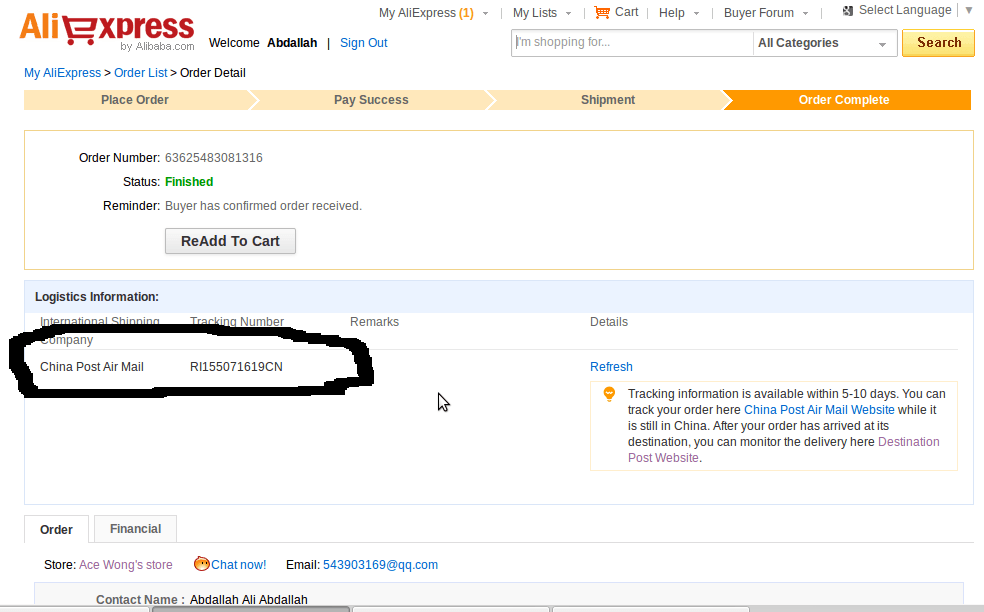The height and width of the screenshot is (612, 984).
Task: Click the green Finished status text
Action: (x=189, y=181)
